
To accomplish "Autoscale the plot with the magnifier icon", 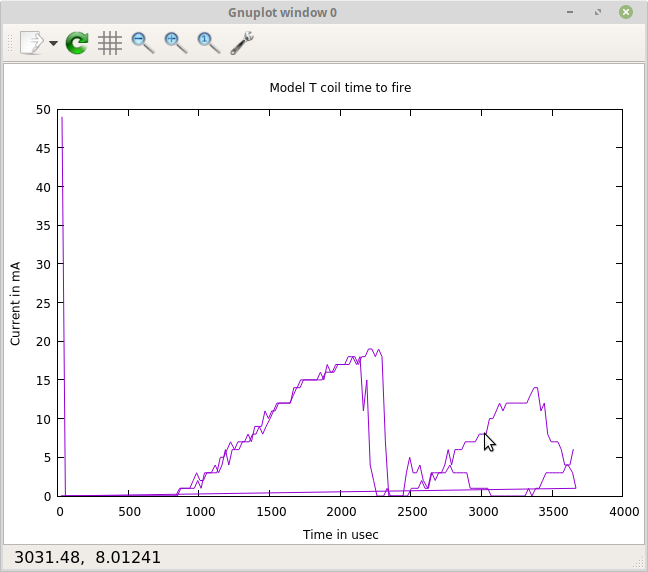I will [x=208, y=43].
